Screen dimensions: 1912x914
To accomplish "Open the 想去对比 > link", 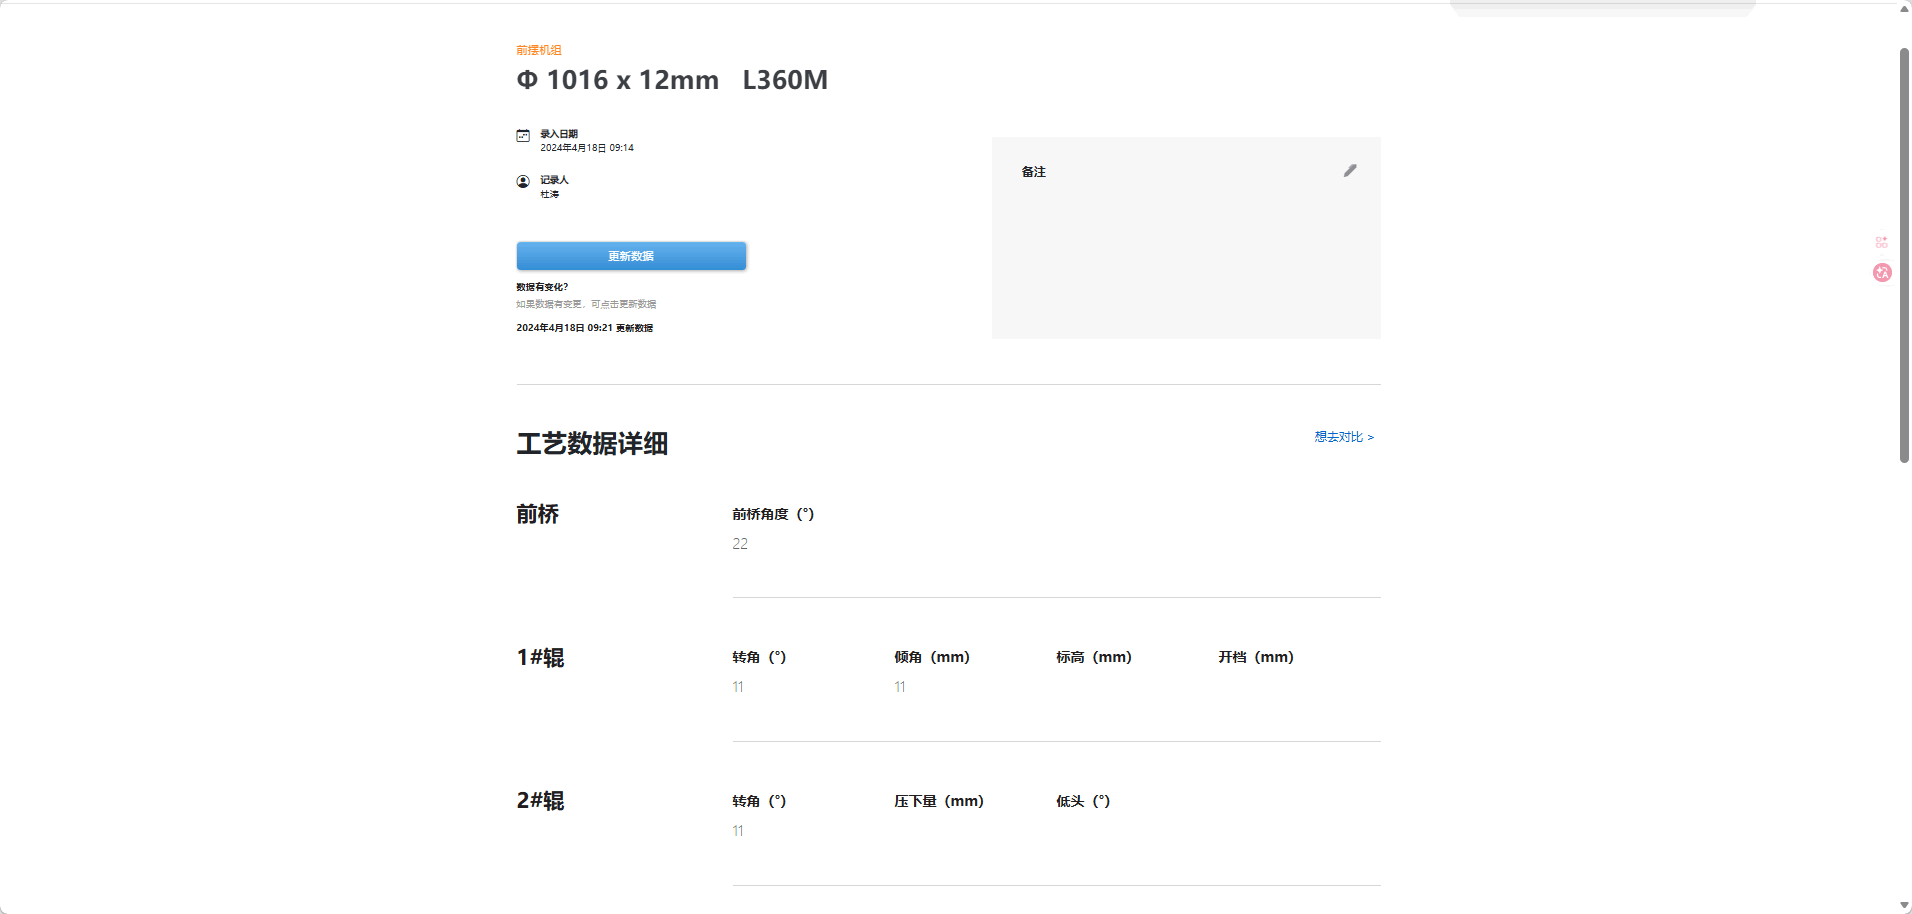I will (x=1344, y=437).
